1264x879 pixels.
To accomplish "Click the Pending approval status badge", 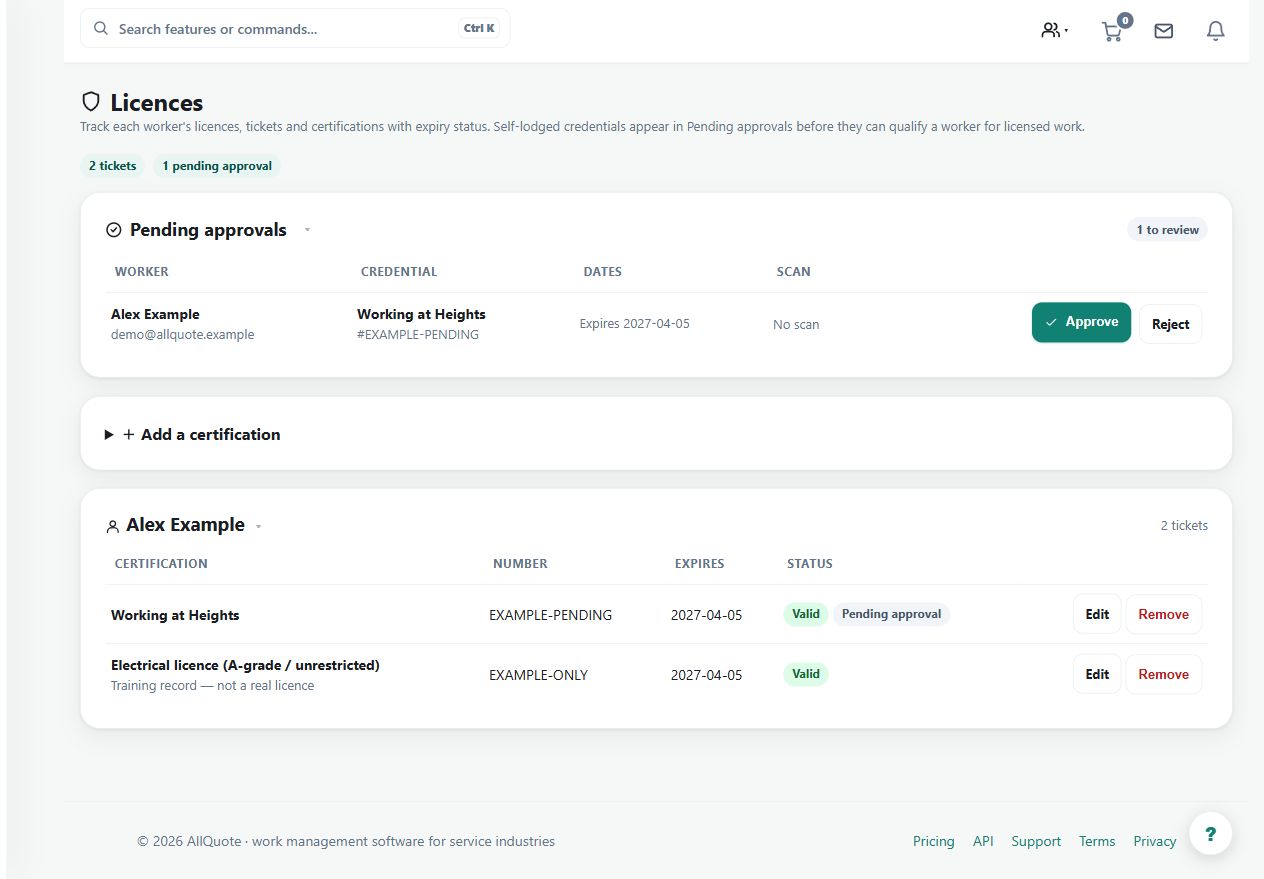I will point(891,614).
